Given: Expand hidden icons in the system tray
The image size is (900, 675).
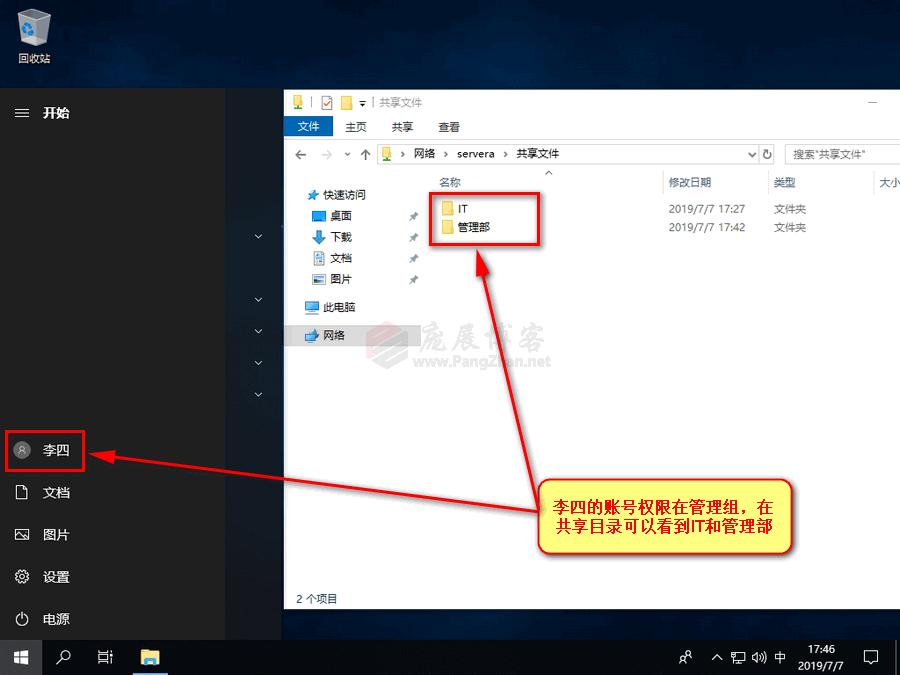Looking at the screenshot, I should (717, 657).
